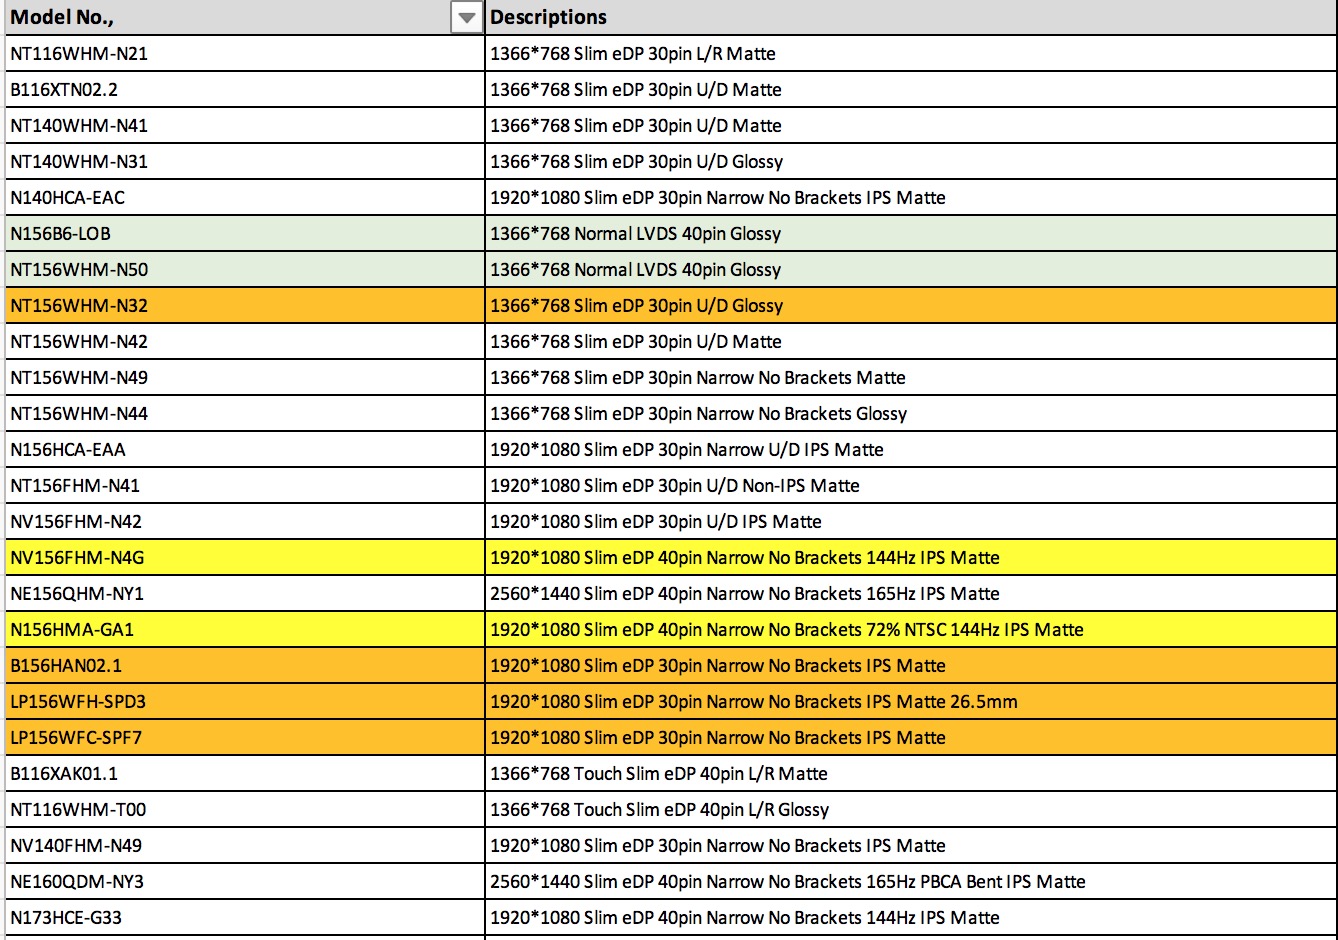Click the LP156WFH-SPD3 model cell
1338x940 pixels.
pos(244,702)
